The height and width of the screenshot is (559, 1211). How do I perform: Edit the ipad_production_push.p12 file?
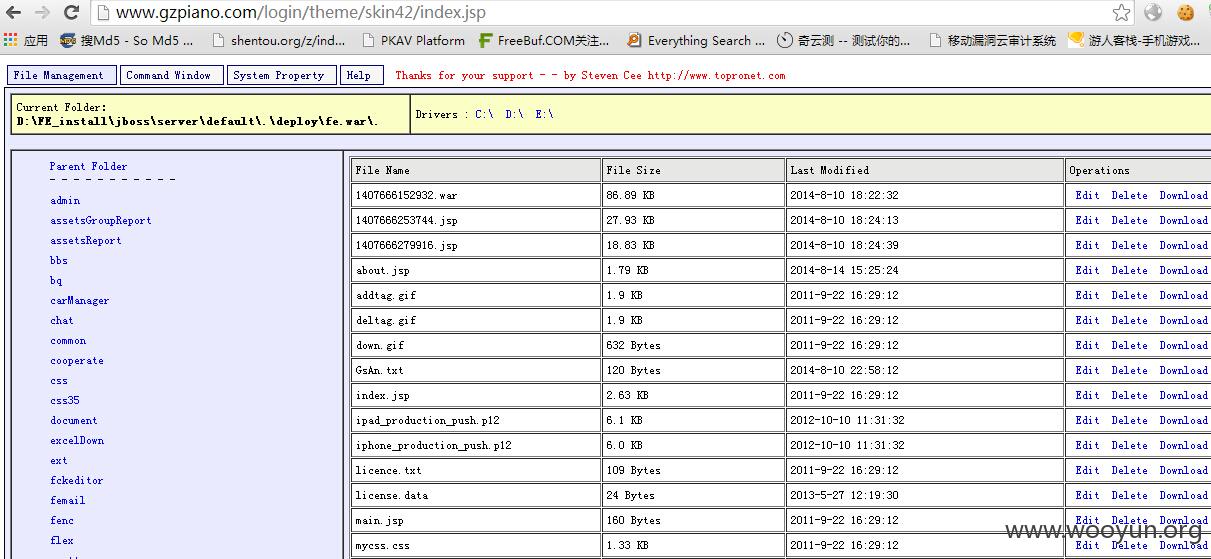(1087, 421)
